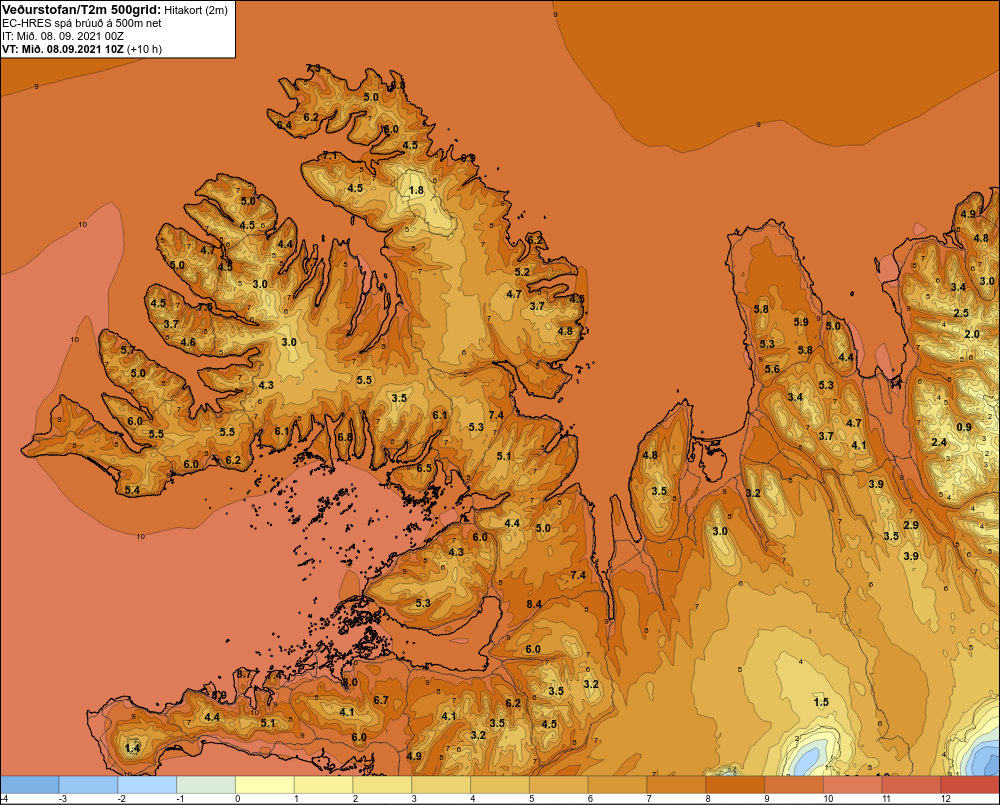Click the 5.7 temperature value
The image size is (1000, 805).
coord(128,350)
